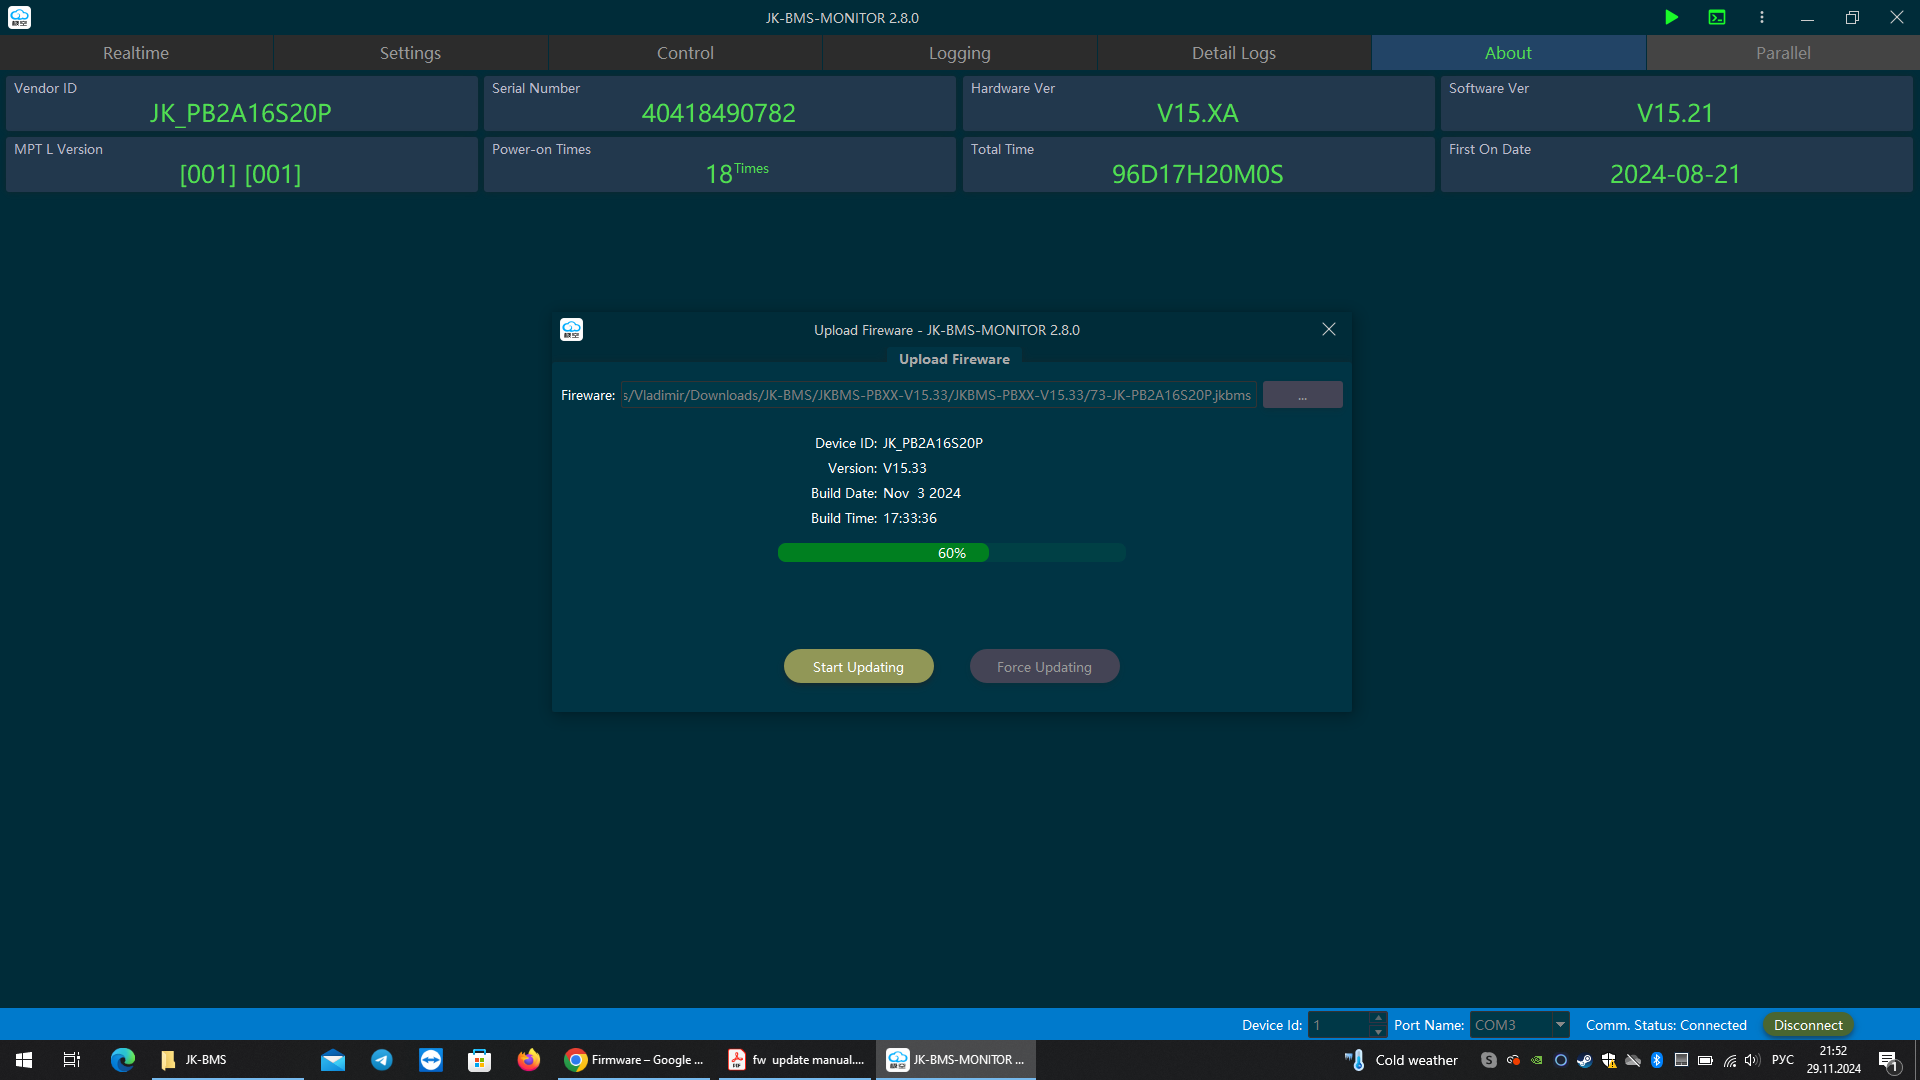Image resolution: width=1920 pixels, height=1080 pixels.
Task: Click the Steam tray icon
Action: tap(1585, 1060)
